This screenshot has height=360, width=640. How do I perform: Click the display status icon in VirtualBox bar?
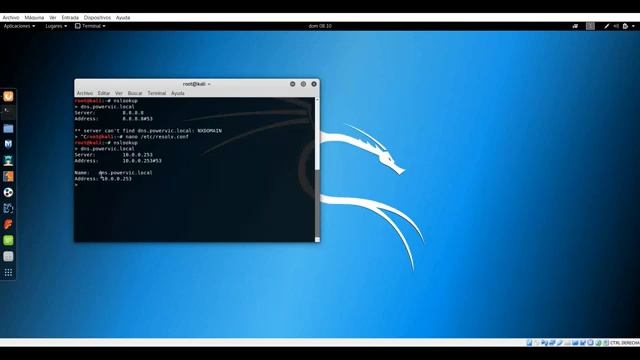(575, 343)
